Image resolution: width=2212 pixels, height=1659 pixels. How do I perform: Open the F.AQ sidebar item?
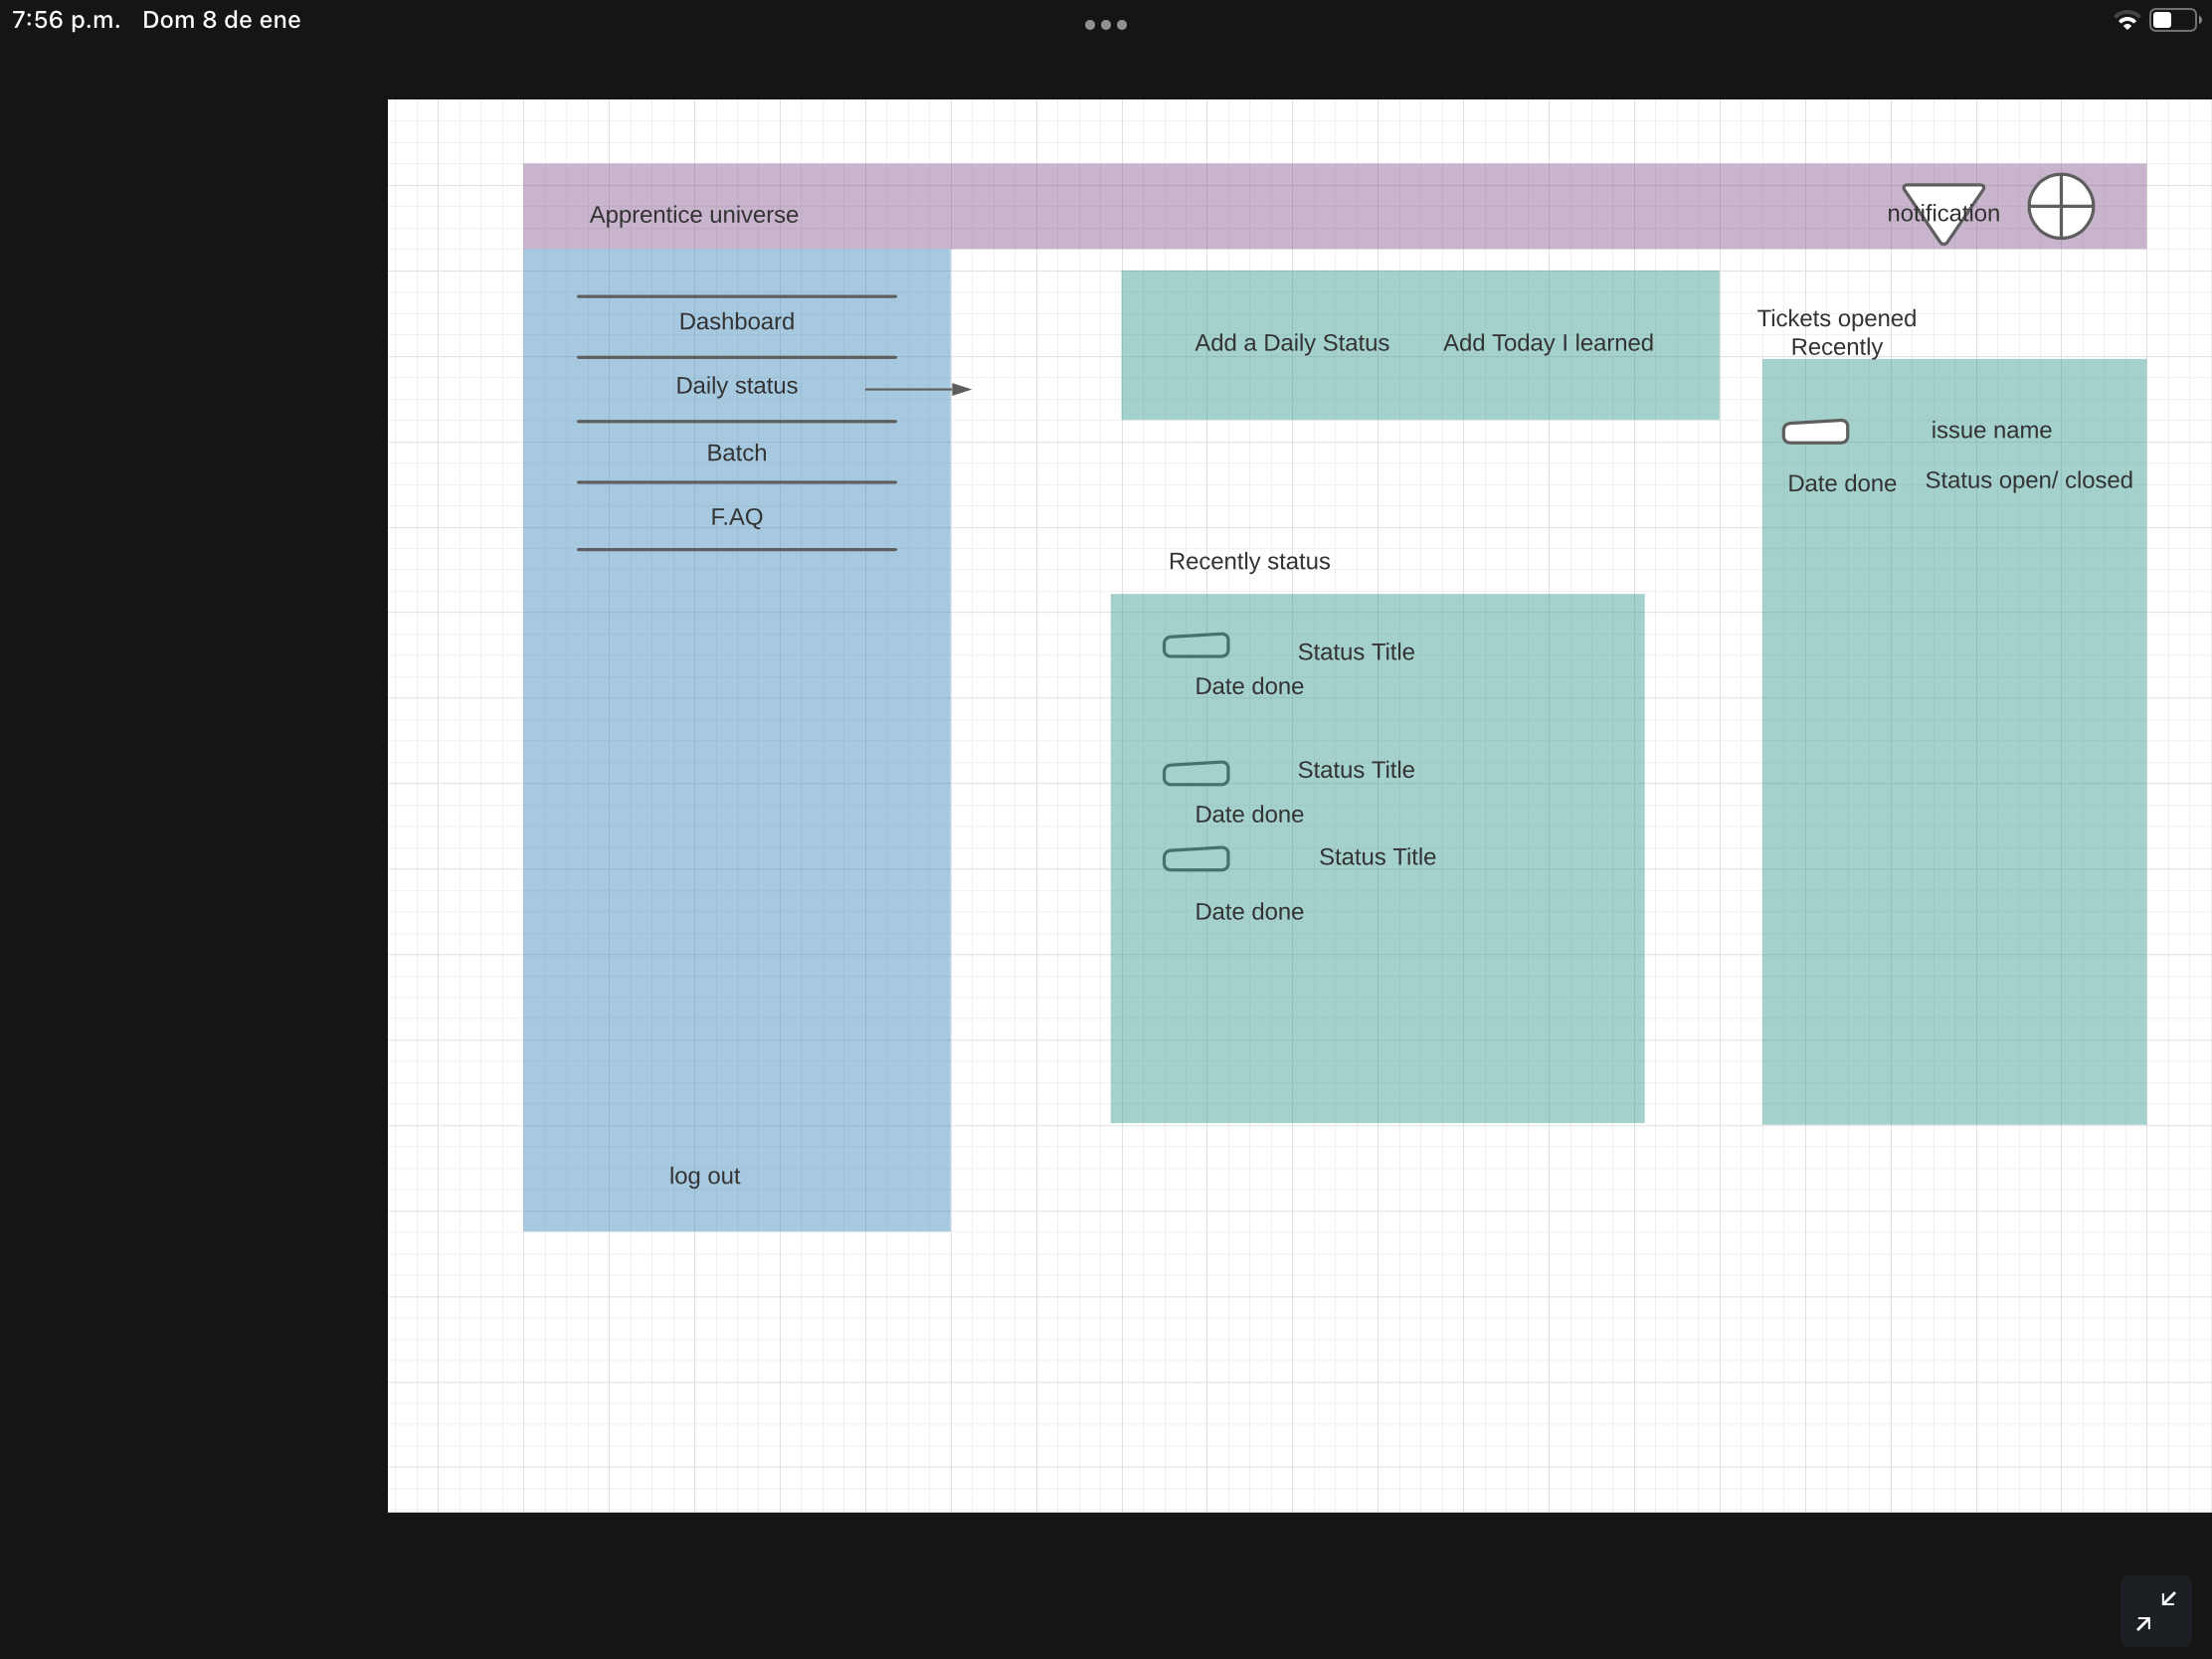pos(736,517)
